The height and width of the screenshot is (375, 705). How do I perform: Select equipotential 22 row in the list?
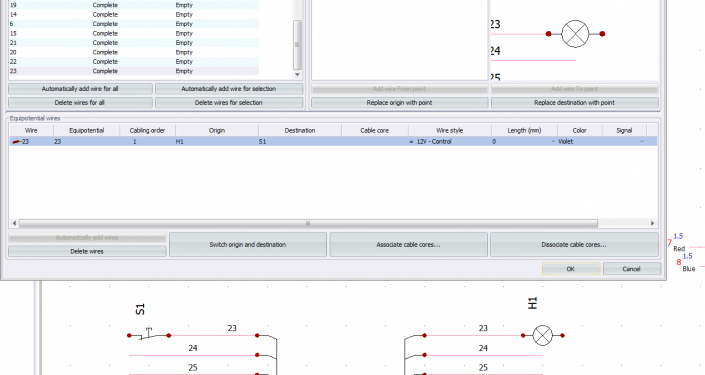(134, 62)
